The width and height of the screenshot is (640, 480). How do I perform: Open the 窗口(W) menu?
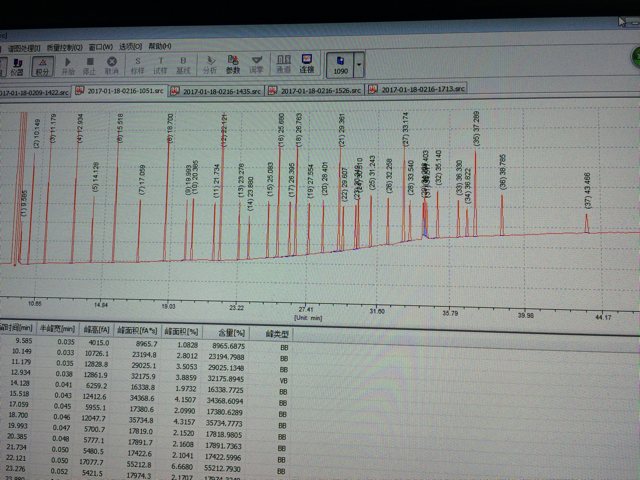pos(100,47)
